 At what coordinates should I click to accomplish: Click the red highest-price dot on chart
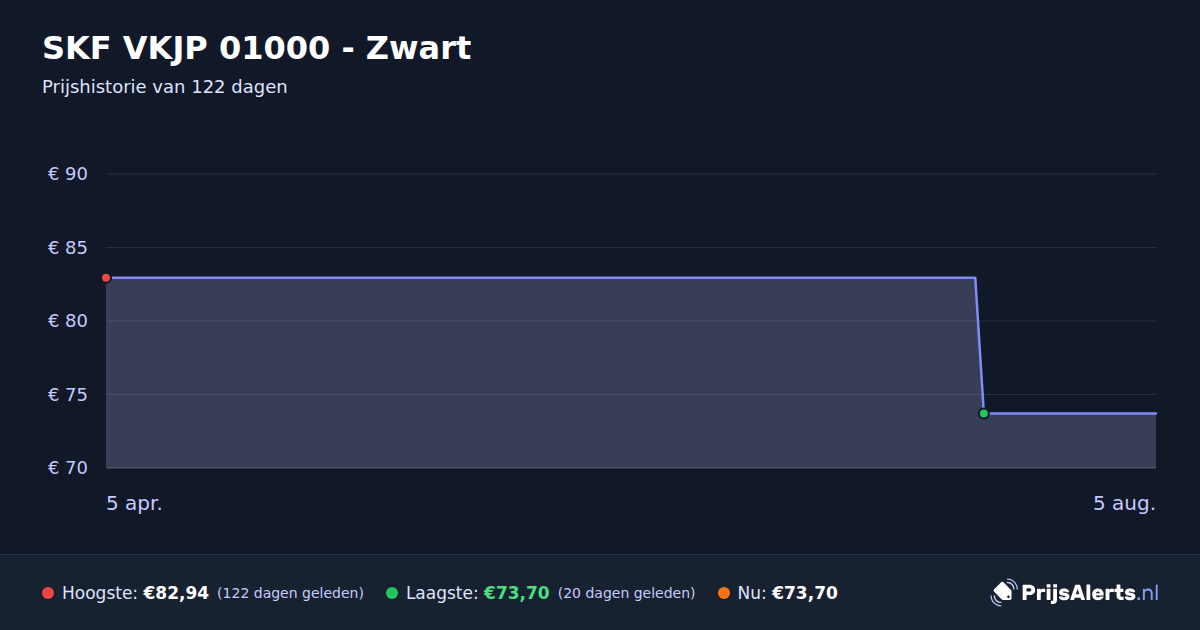(x=106, y=278)
